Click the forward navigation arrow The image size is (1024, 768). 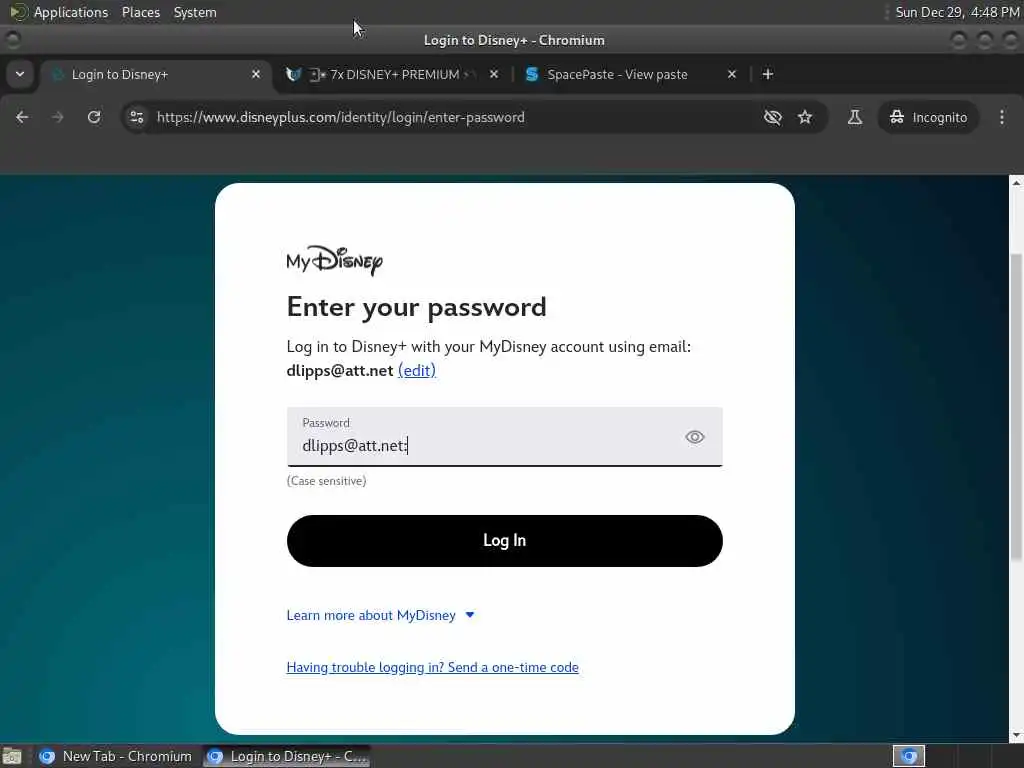pos(58,117)
